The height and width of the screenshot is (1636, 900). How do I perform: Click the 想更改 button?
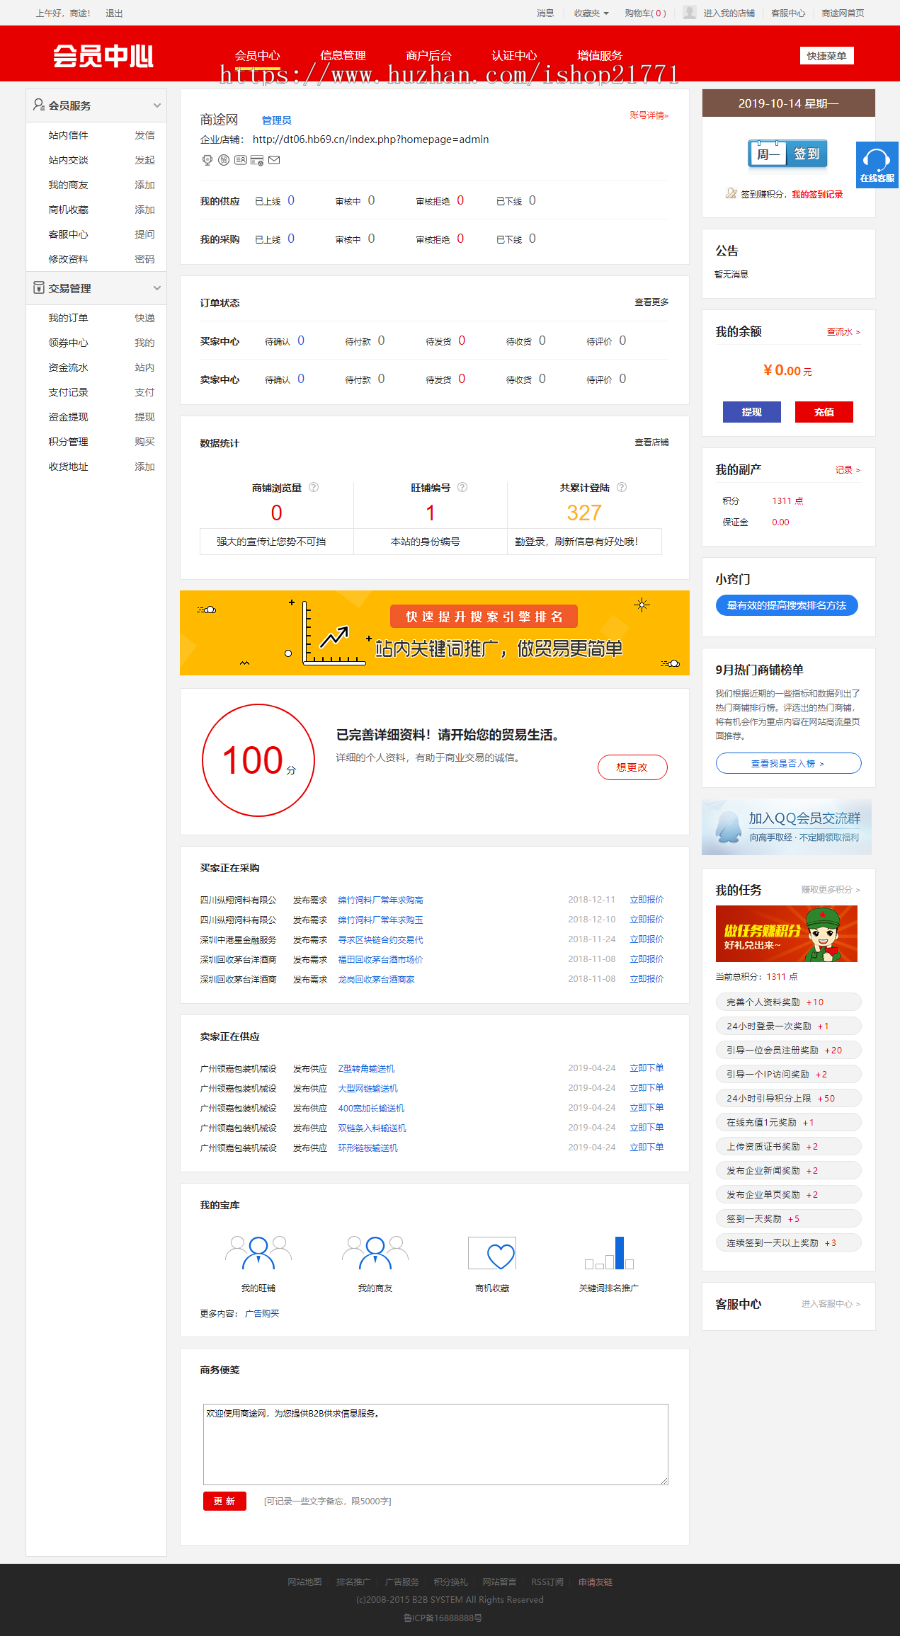click(632, 767)
